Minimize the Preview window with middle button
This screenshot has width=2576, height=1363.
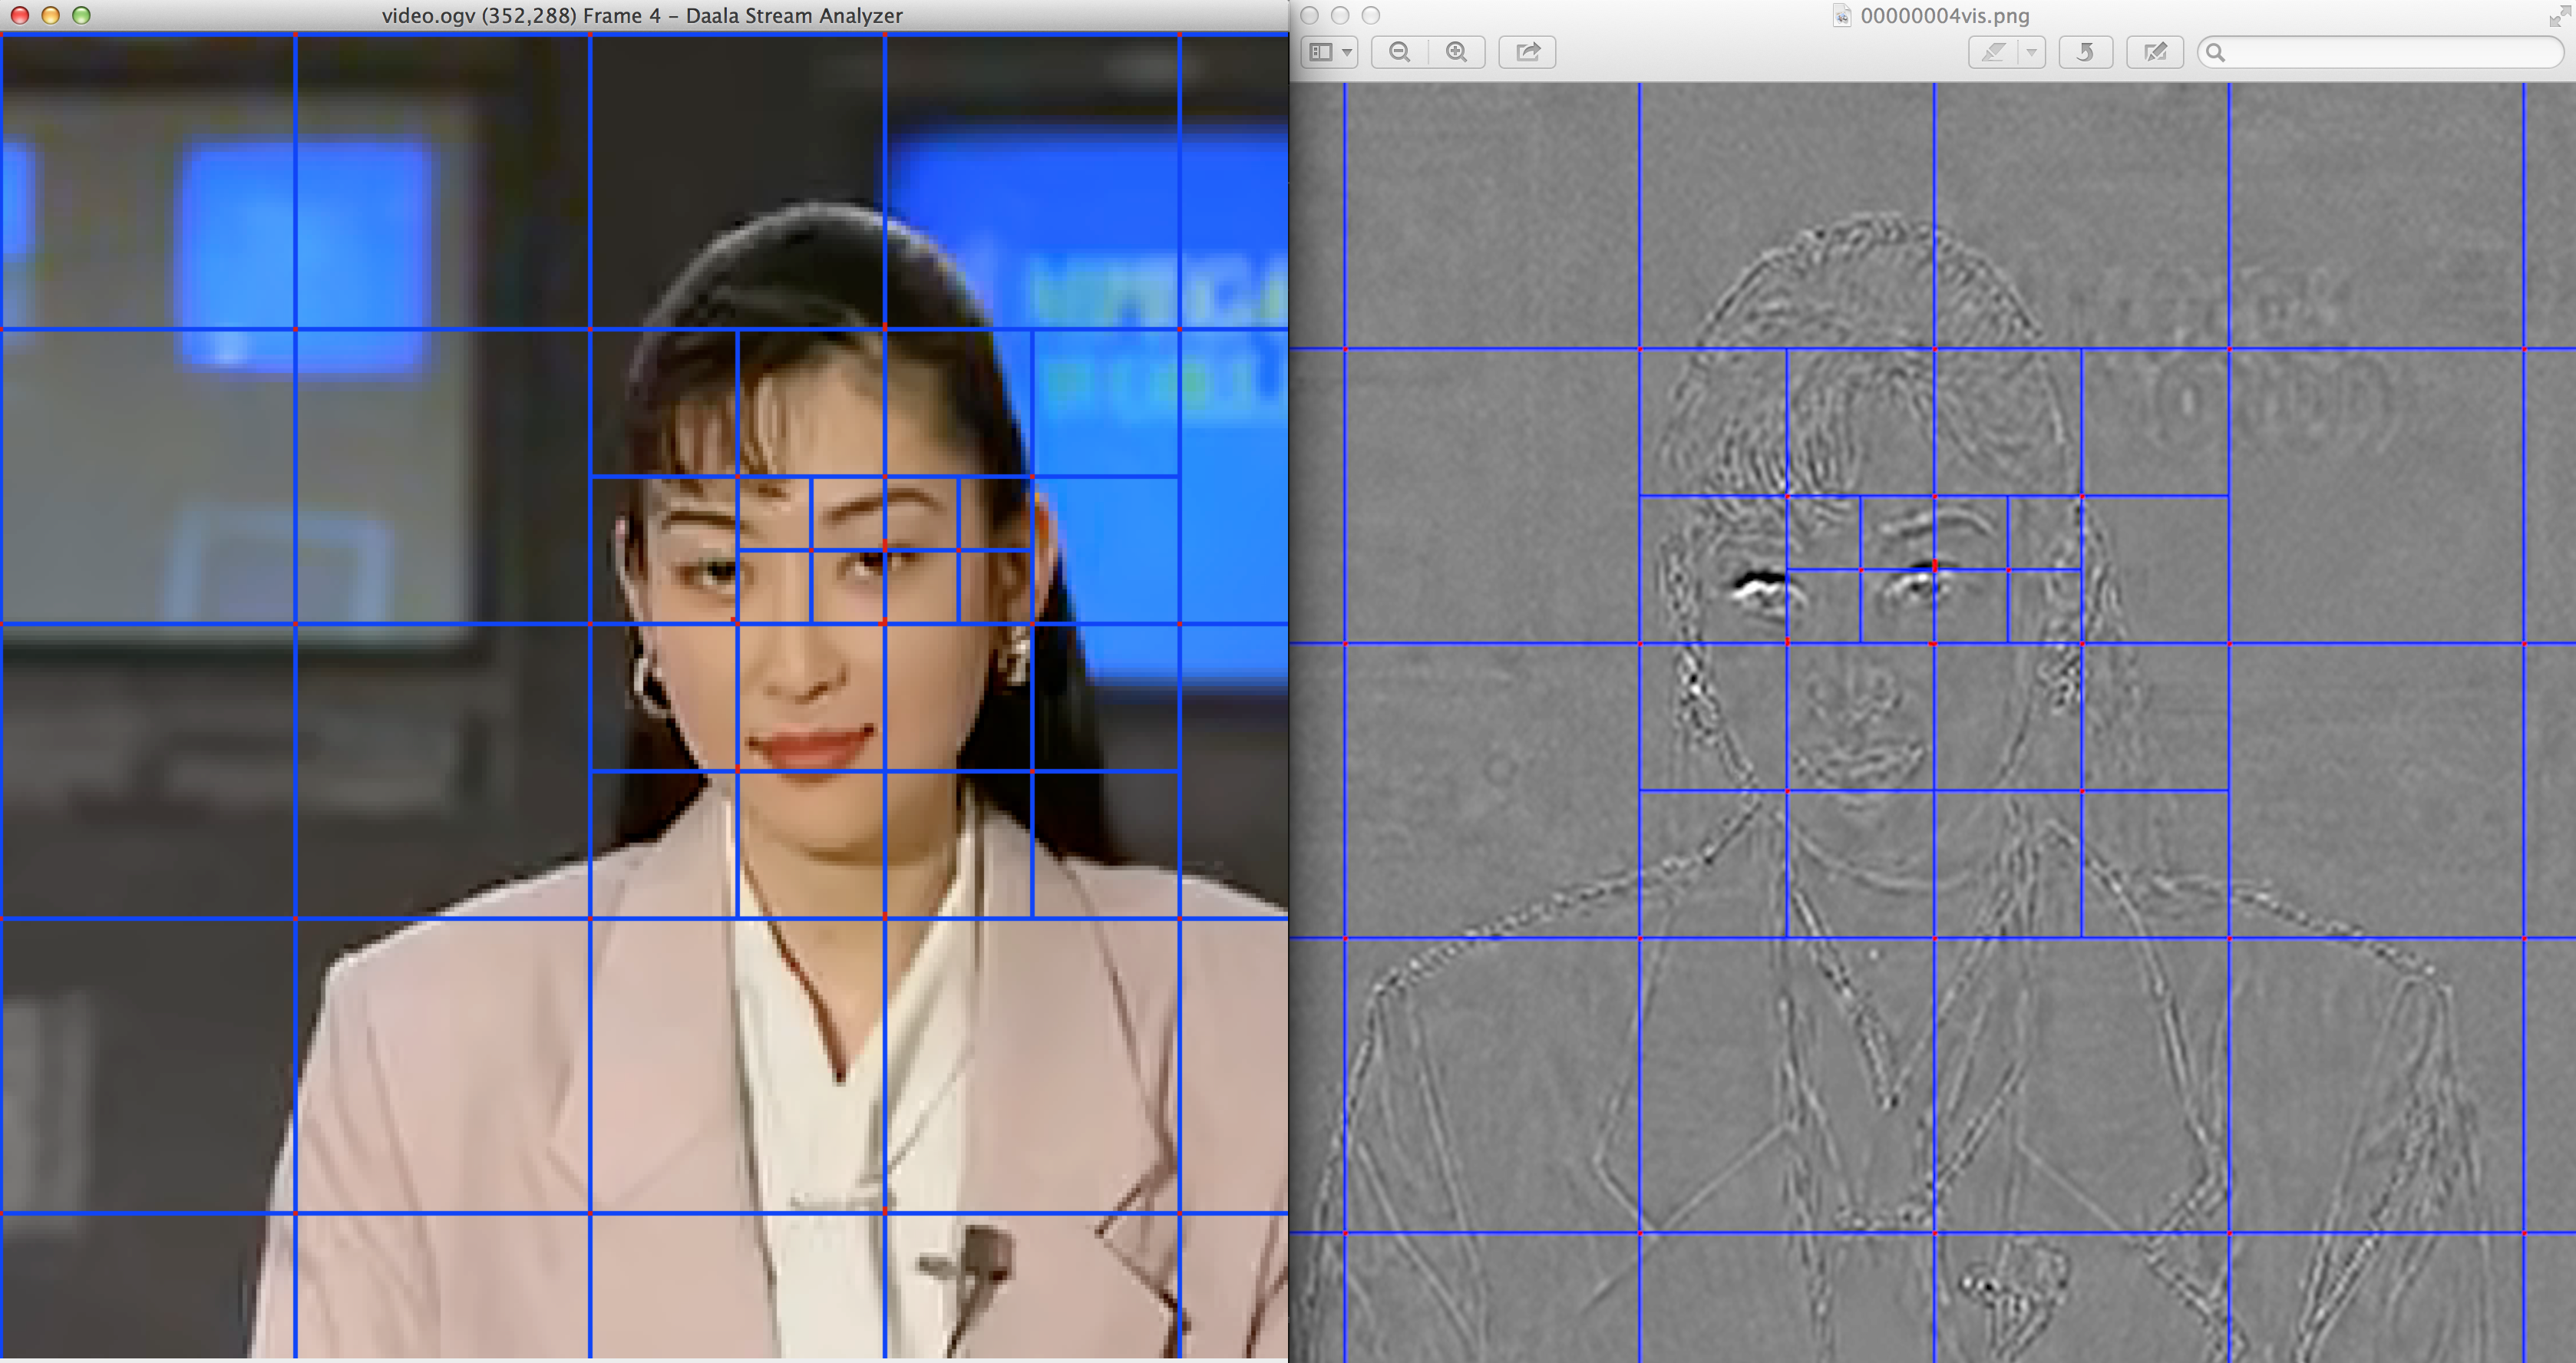1341,15
